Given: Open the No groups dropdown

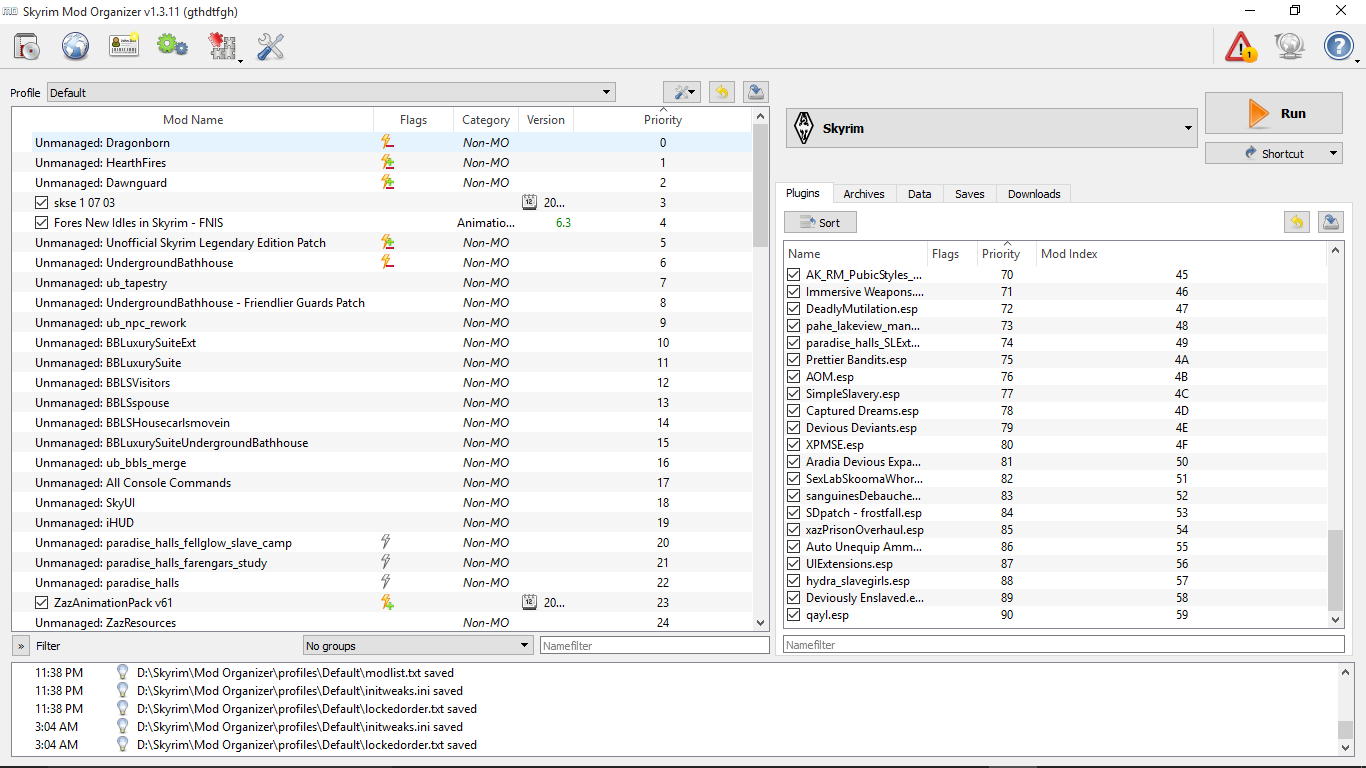Looking at the screenshot, I should click(418, 646).
